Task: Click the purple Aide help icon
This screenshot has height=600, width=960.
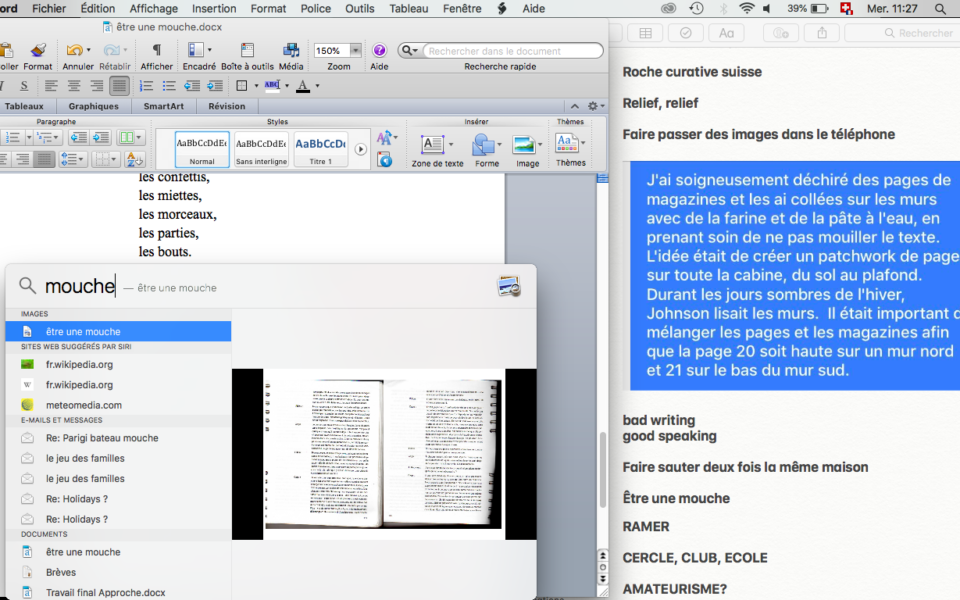Action: tap(379, 50)
